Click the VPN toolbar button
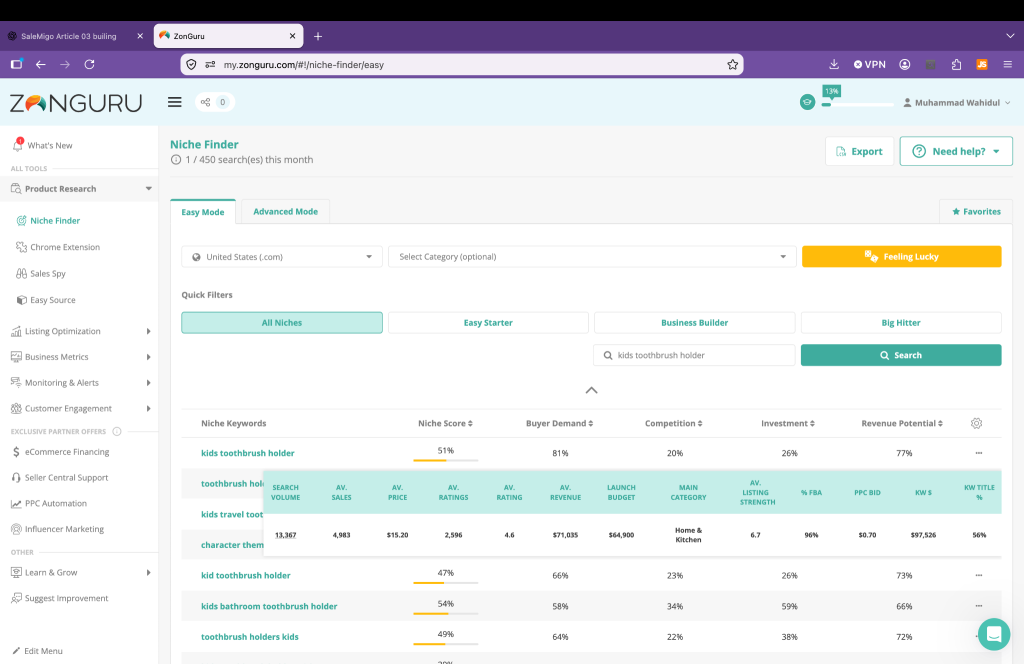This screenshot has height=664, width=1024. [869, 64]
